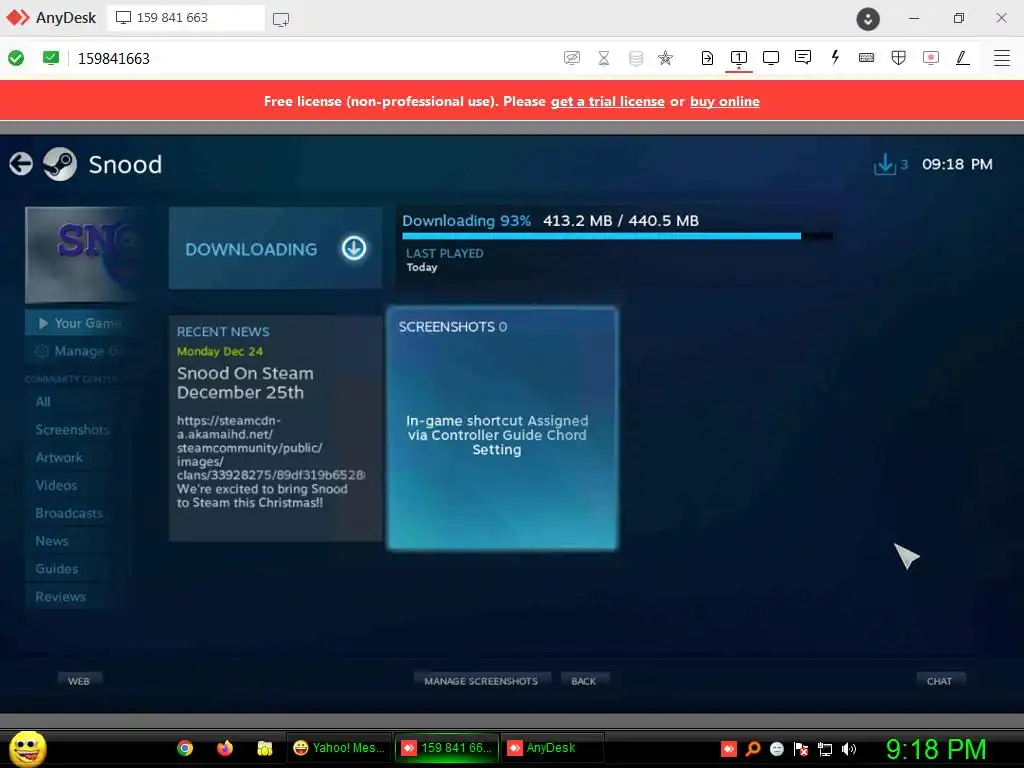Open the AnyDesk chat bubble icon

click(803, 58)
